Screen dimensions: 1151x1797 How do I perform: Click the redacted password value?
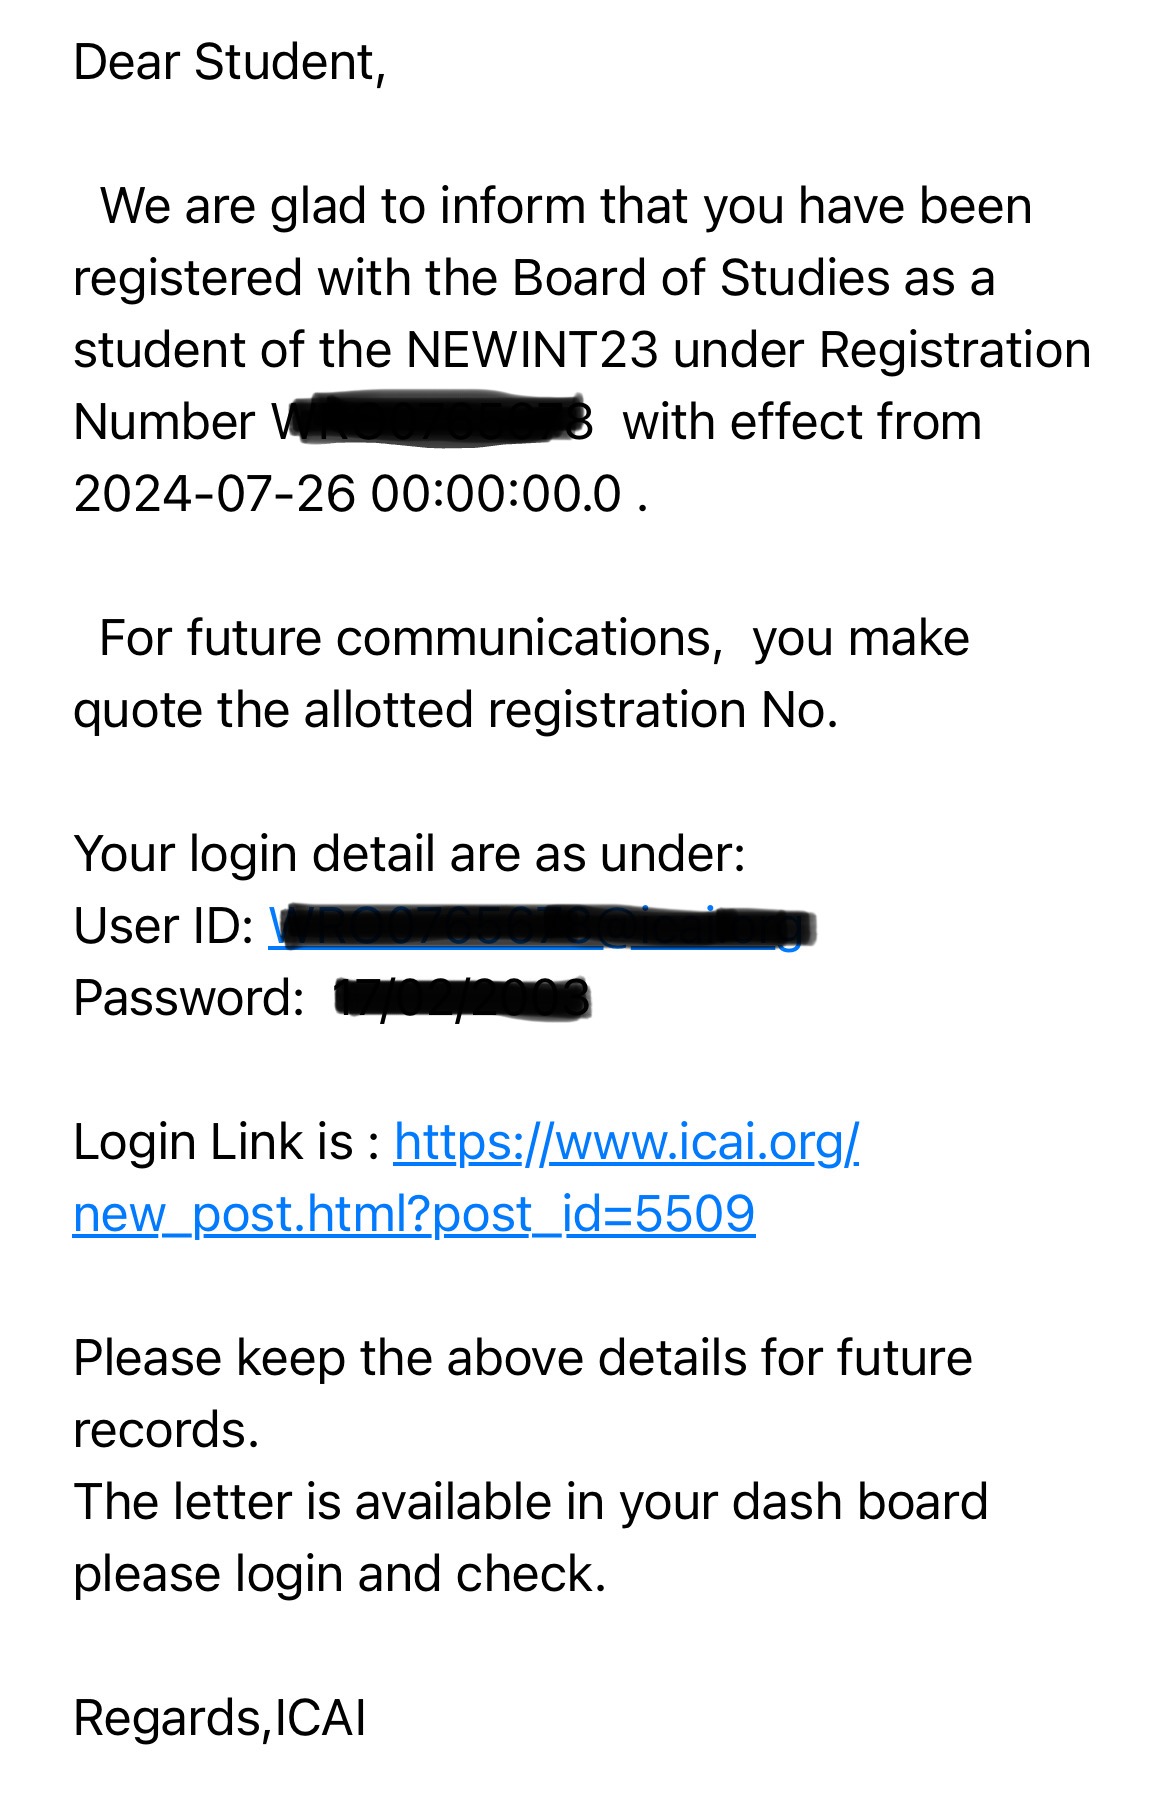462,998
